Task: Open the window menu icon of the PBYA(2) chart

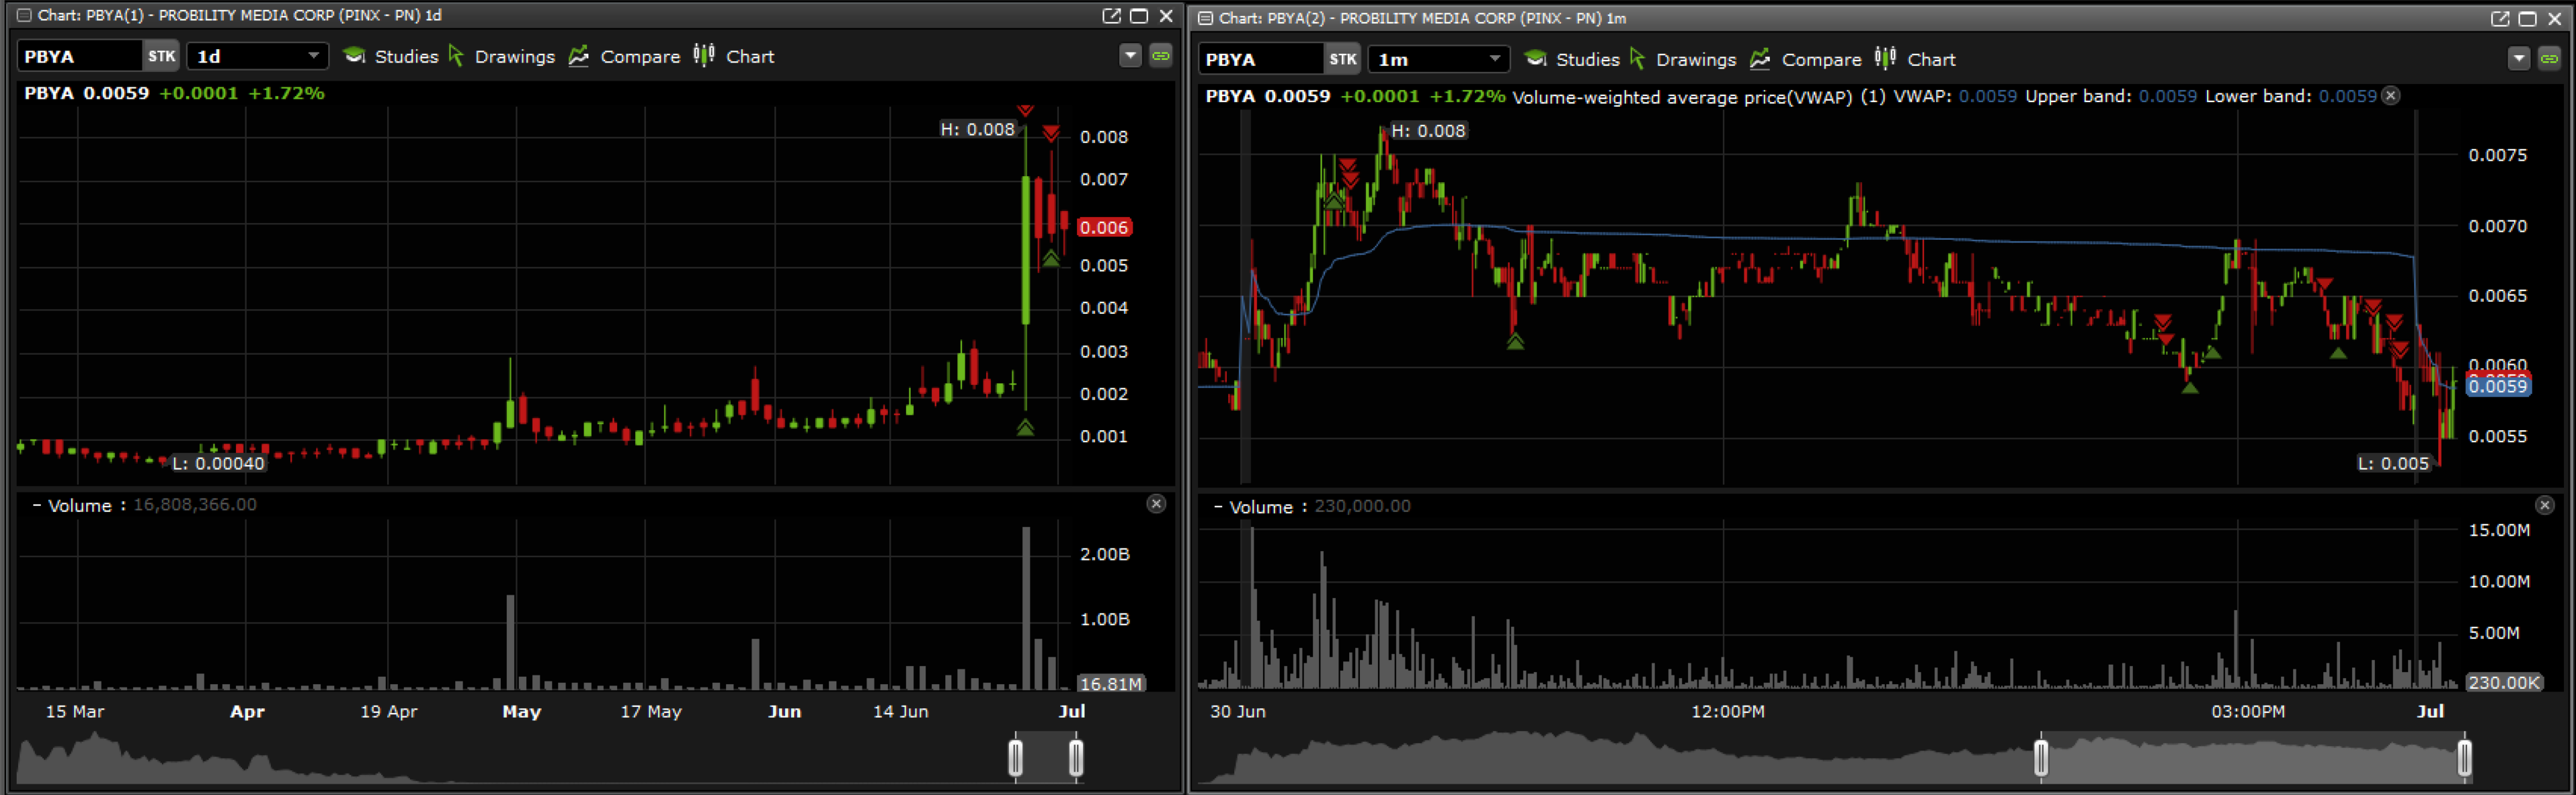Action: coord(1205,18)
